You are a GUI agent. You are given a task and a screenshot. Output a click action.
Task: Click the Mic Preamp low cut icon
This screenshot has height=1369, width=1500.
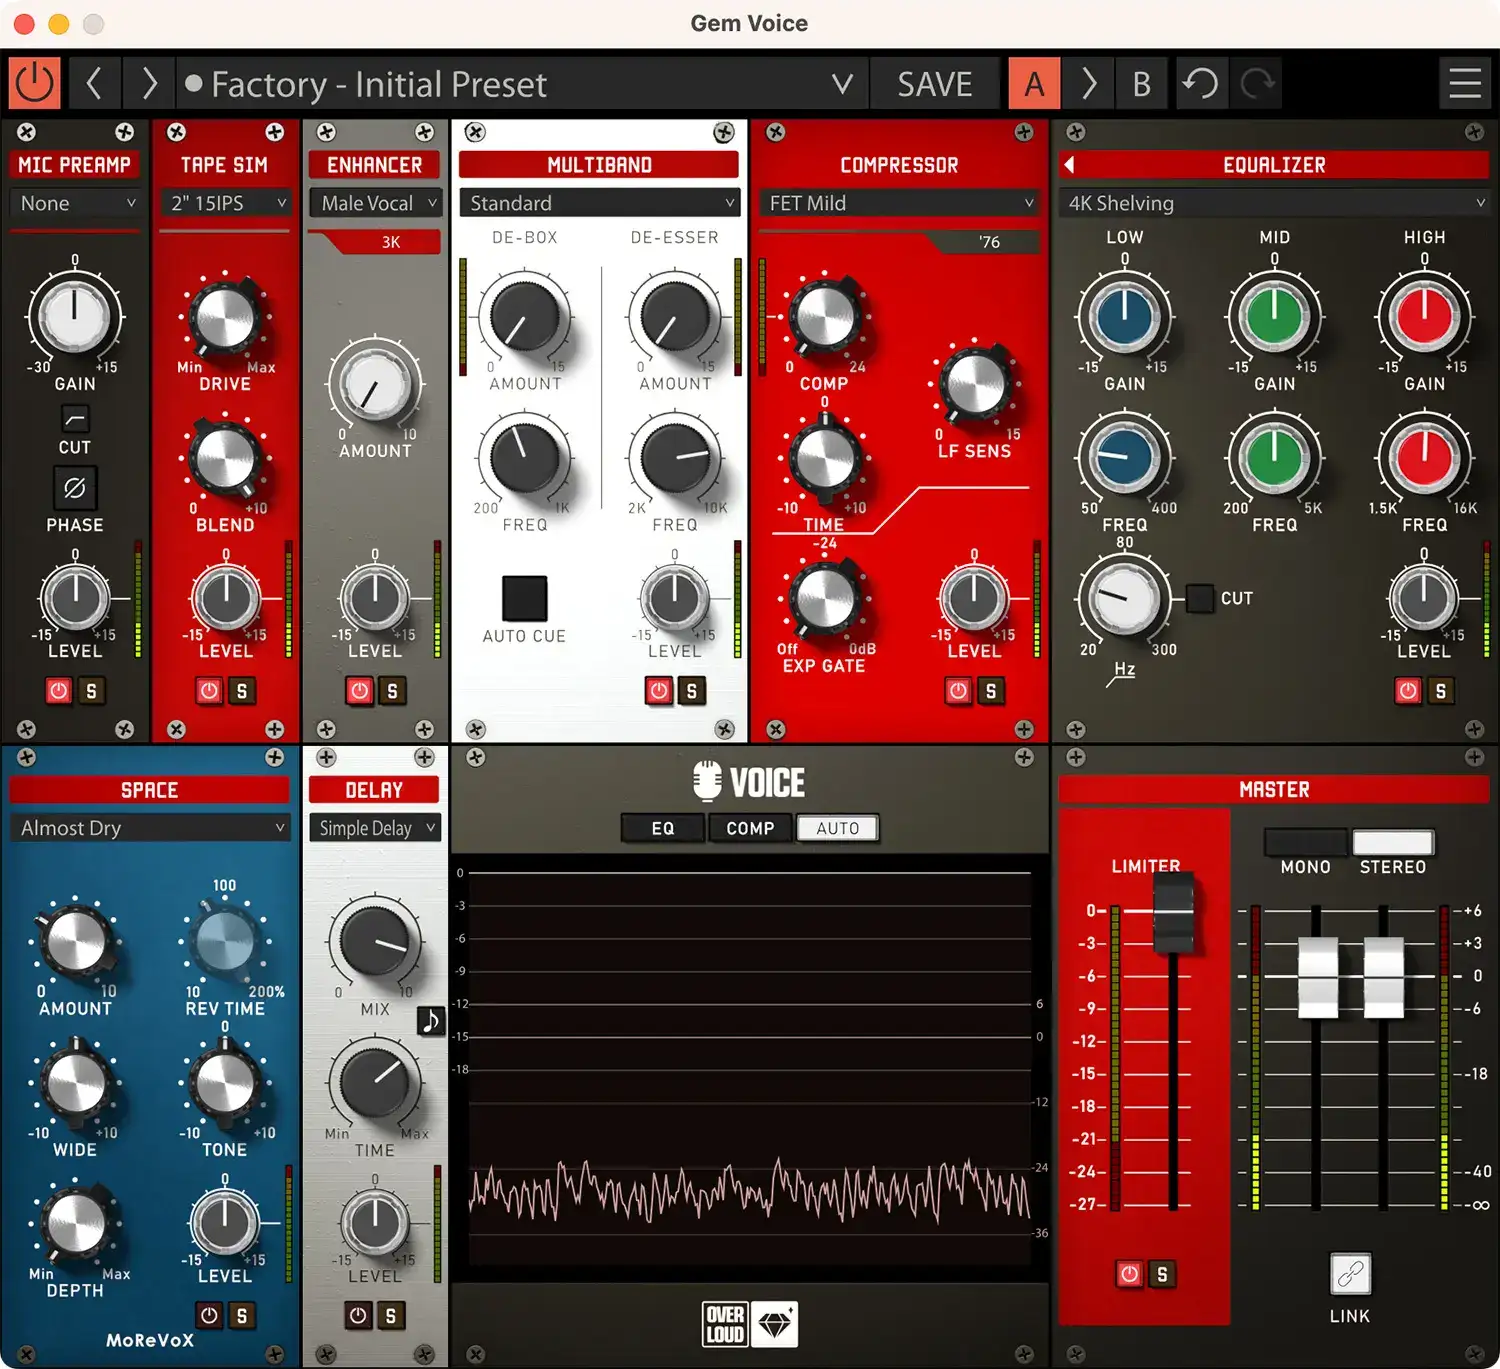[x=75, y=418]
